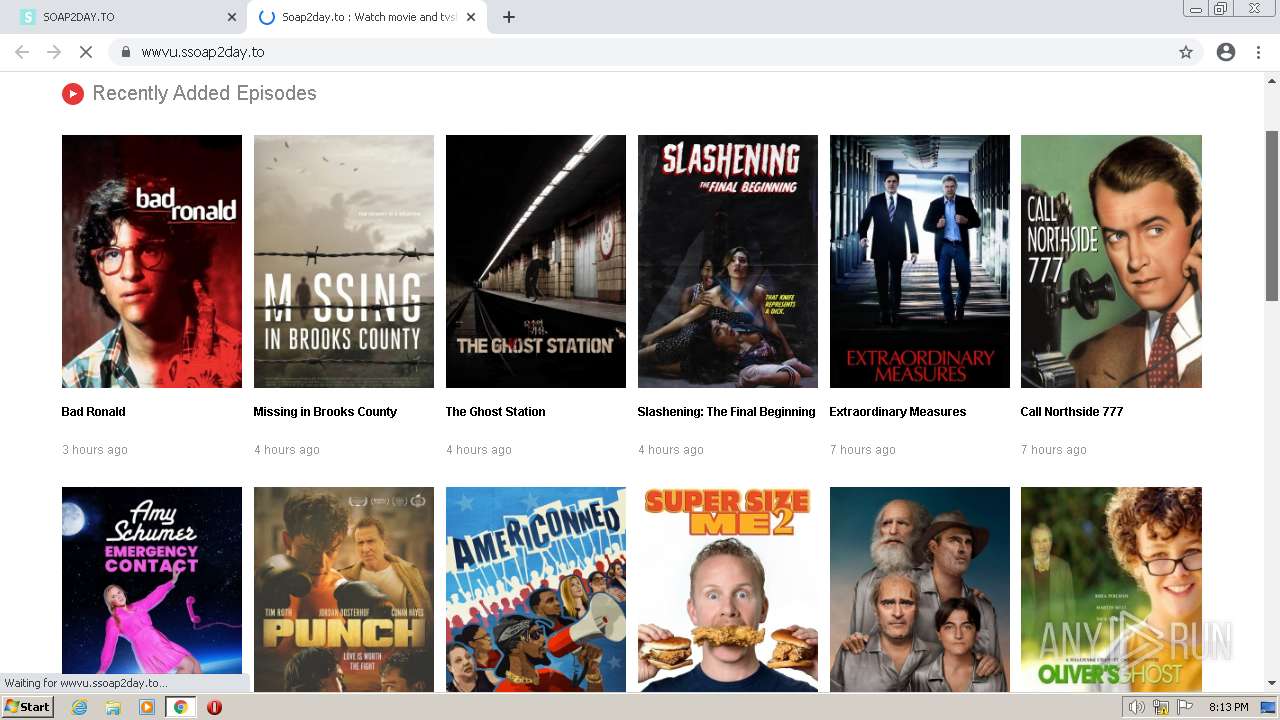Open media player taskbar icon
1280x720 pixels.
coord(147,707)
